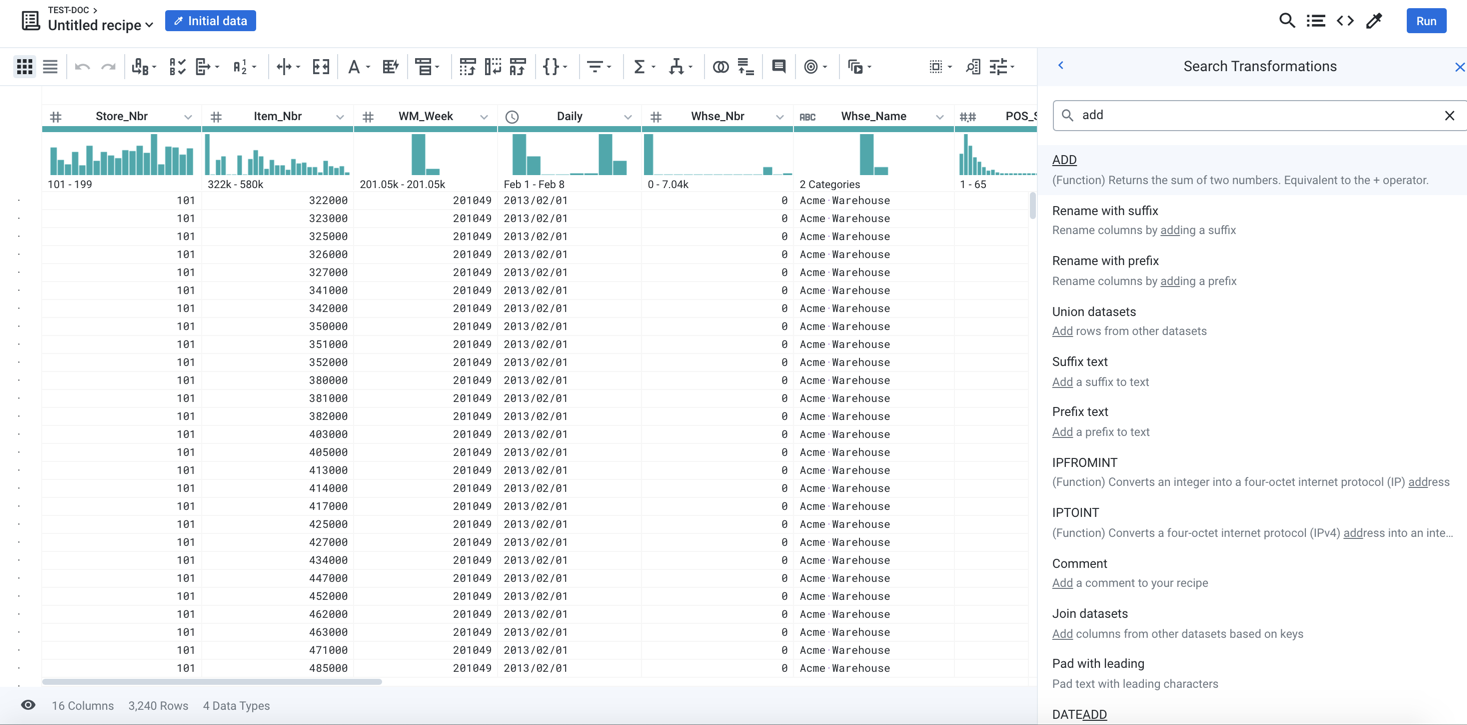Select the ADD function result
Screen dimensions: 1467x725
(1064, 160)
